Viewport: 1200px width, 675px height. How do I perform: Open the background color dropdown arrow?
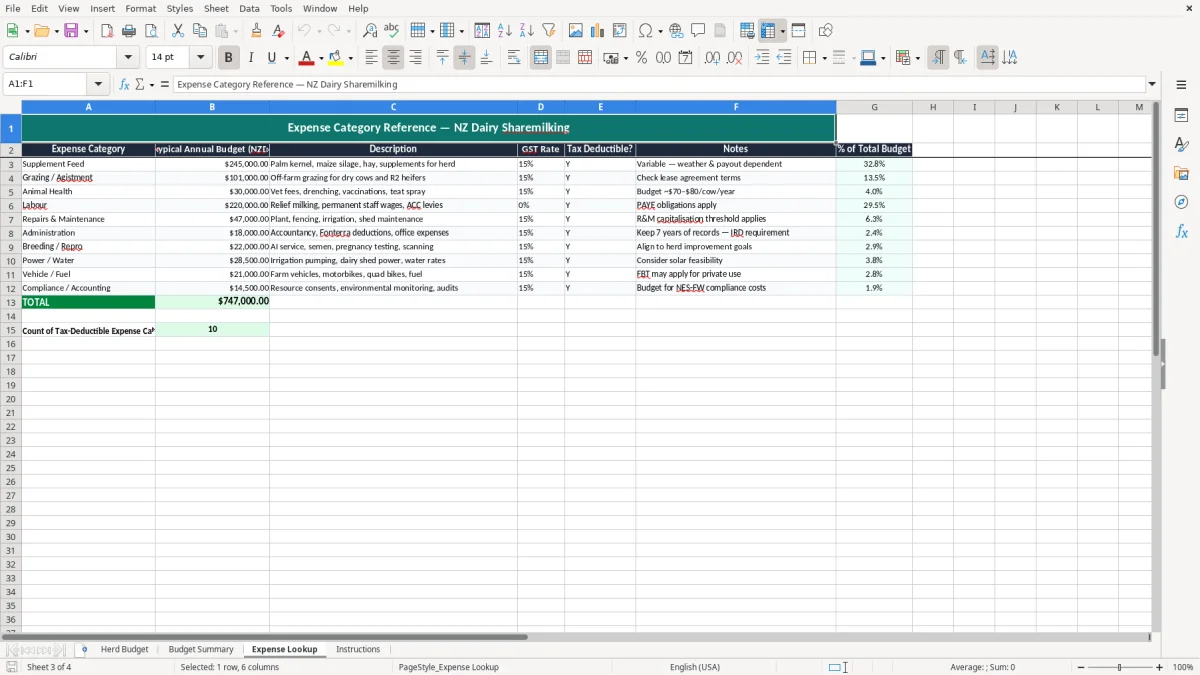pos(350,58)
